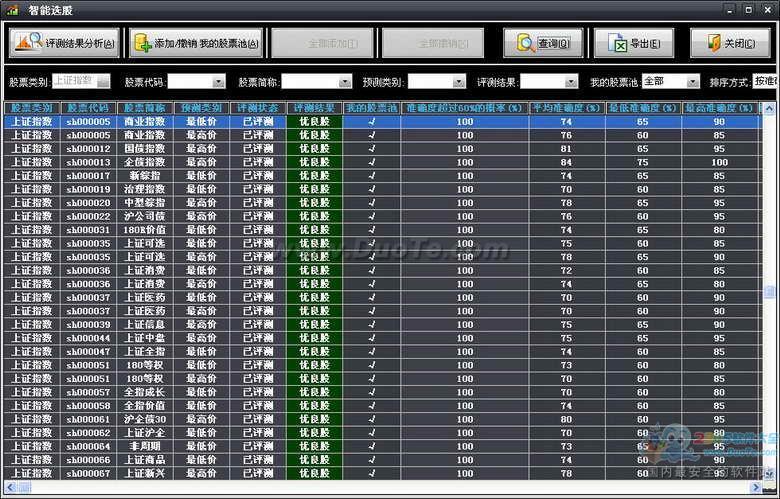Toggle 我的股票池 checkmark for sh000017 新综指
780x499 pixels.
(372, 176)
